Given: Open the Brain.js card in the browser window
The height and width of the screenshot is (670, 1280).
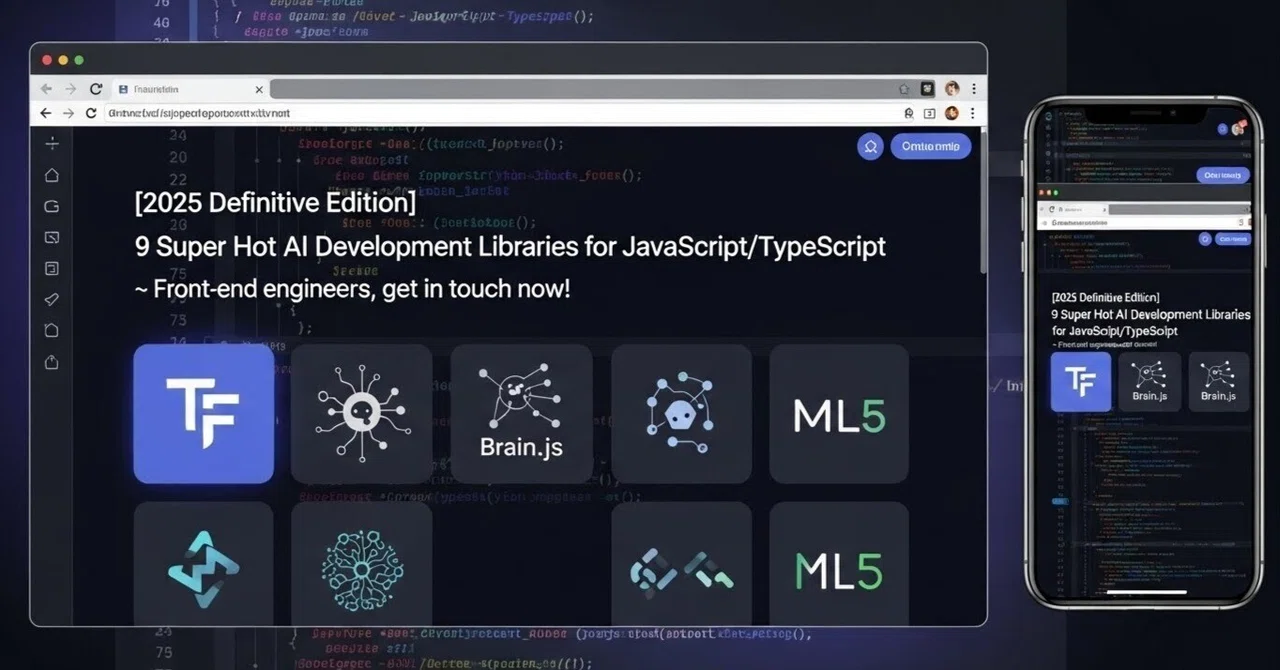Looking at the screenshot, I should (x=521, y=414).
